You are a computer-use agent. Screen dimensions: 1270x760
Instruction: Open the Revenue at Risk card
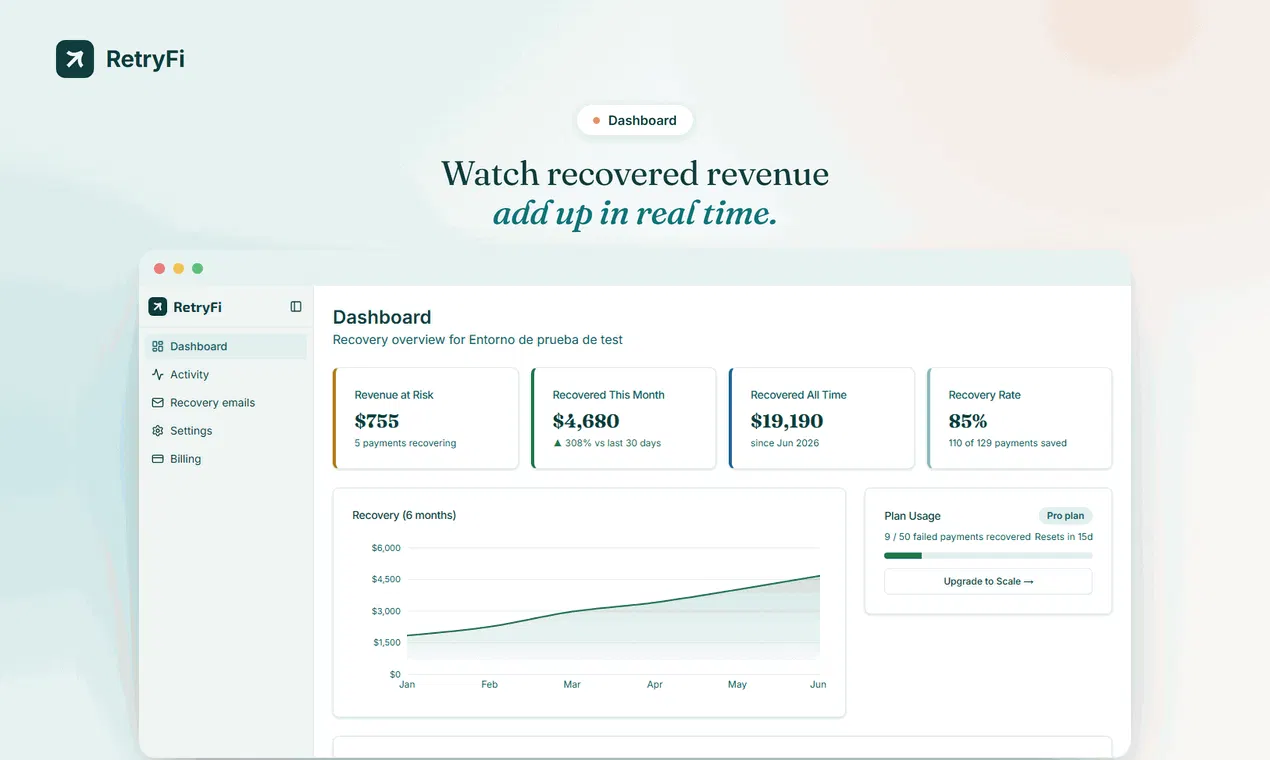[x=426, y=418]
